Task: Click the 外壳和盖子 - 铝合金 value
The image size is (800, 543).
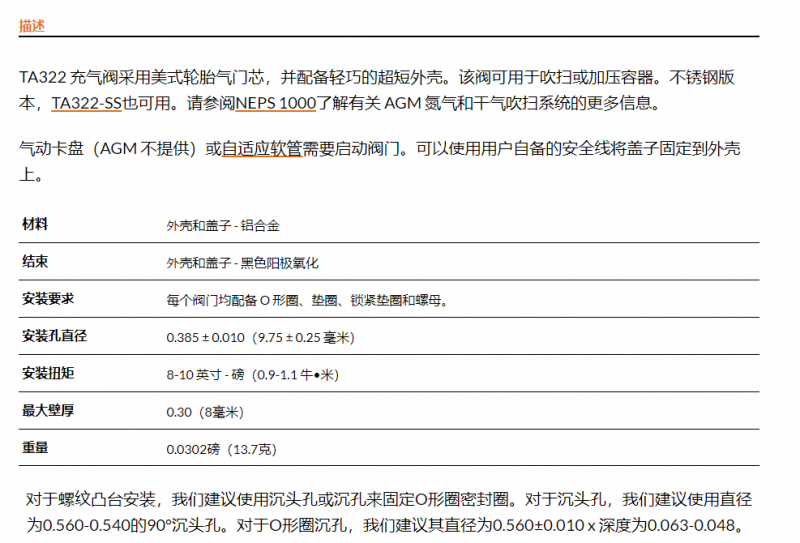Action: pyautogui.click(x=223, y=226)
